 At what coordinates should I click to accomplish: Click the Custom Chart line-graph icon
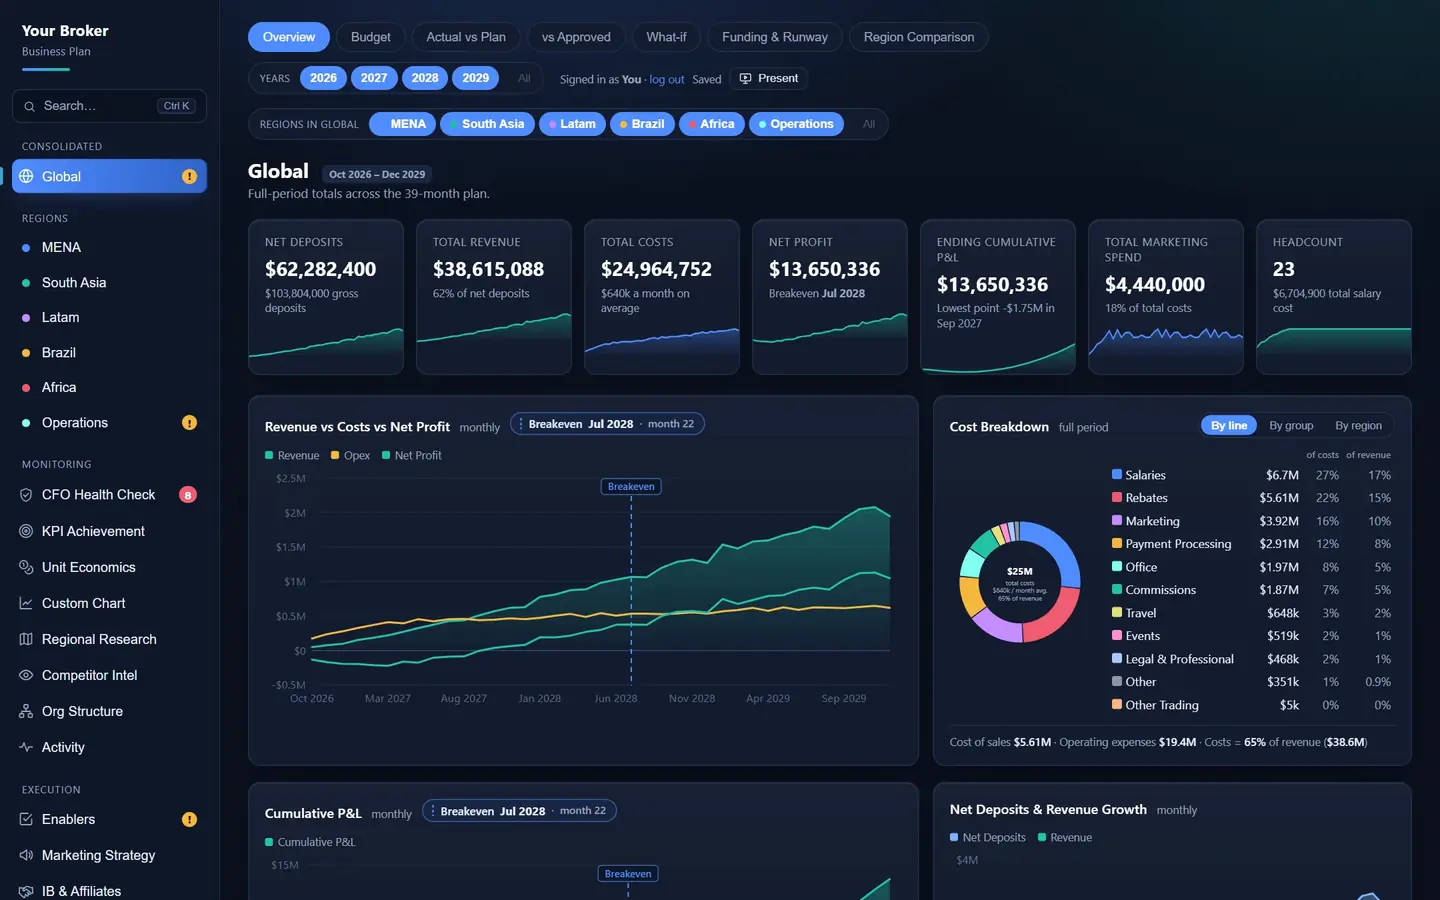(26, 603)
